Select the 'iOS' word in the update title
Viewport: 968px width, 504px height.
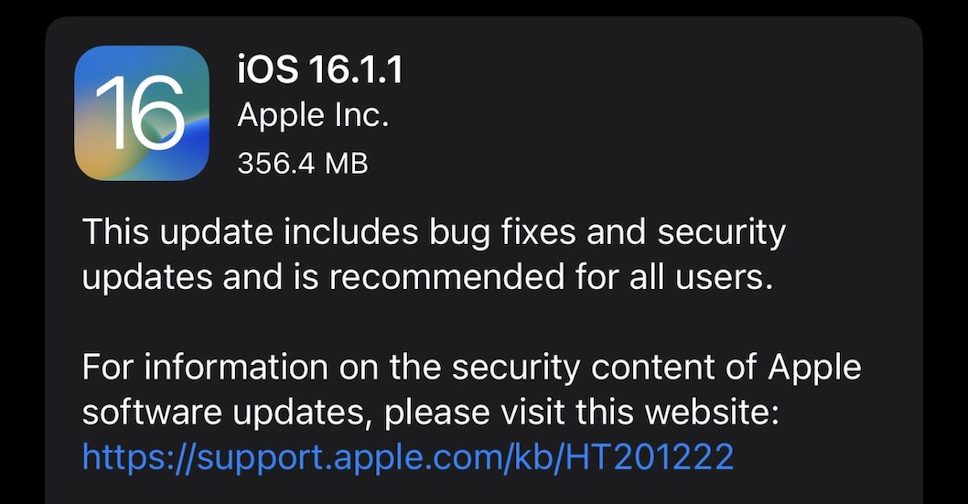(269, 69)
